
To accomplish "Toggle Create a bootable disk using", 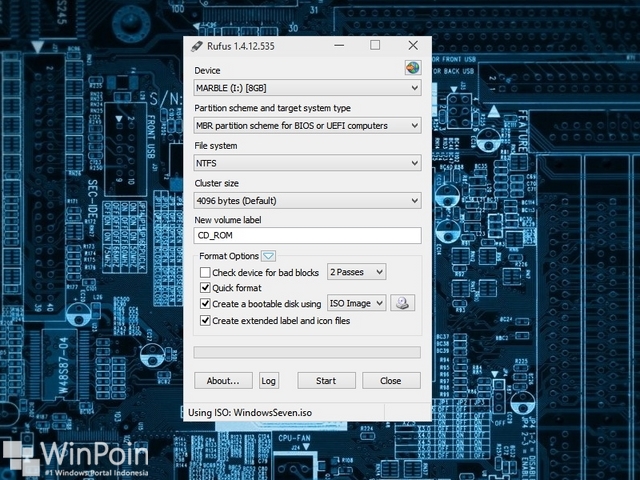I will tap(205, 304).
